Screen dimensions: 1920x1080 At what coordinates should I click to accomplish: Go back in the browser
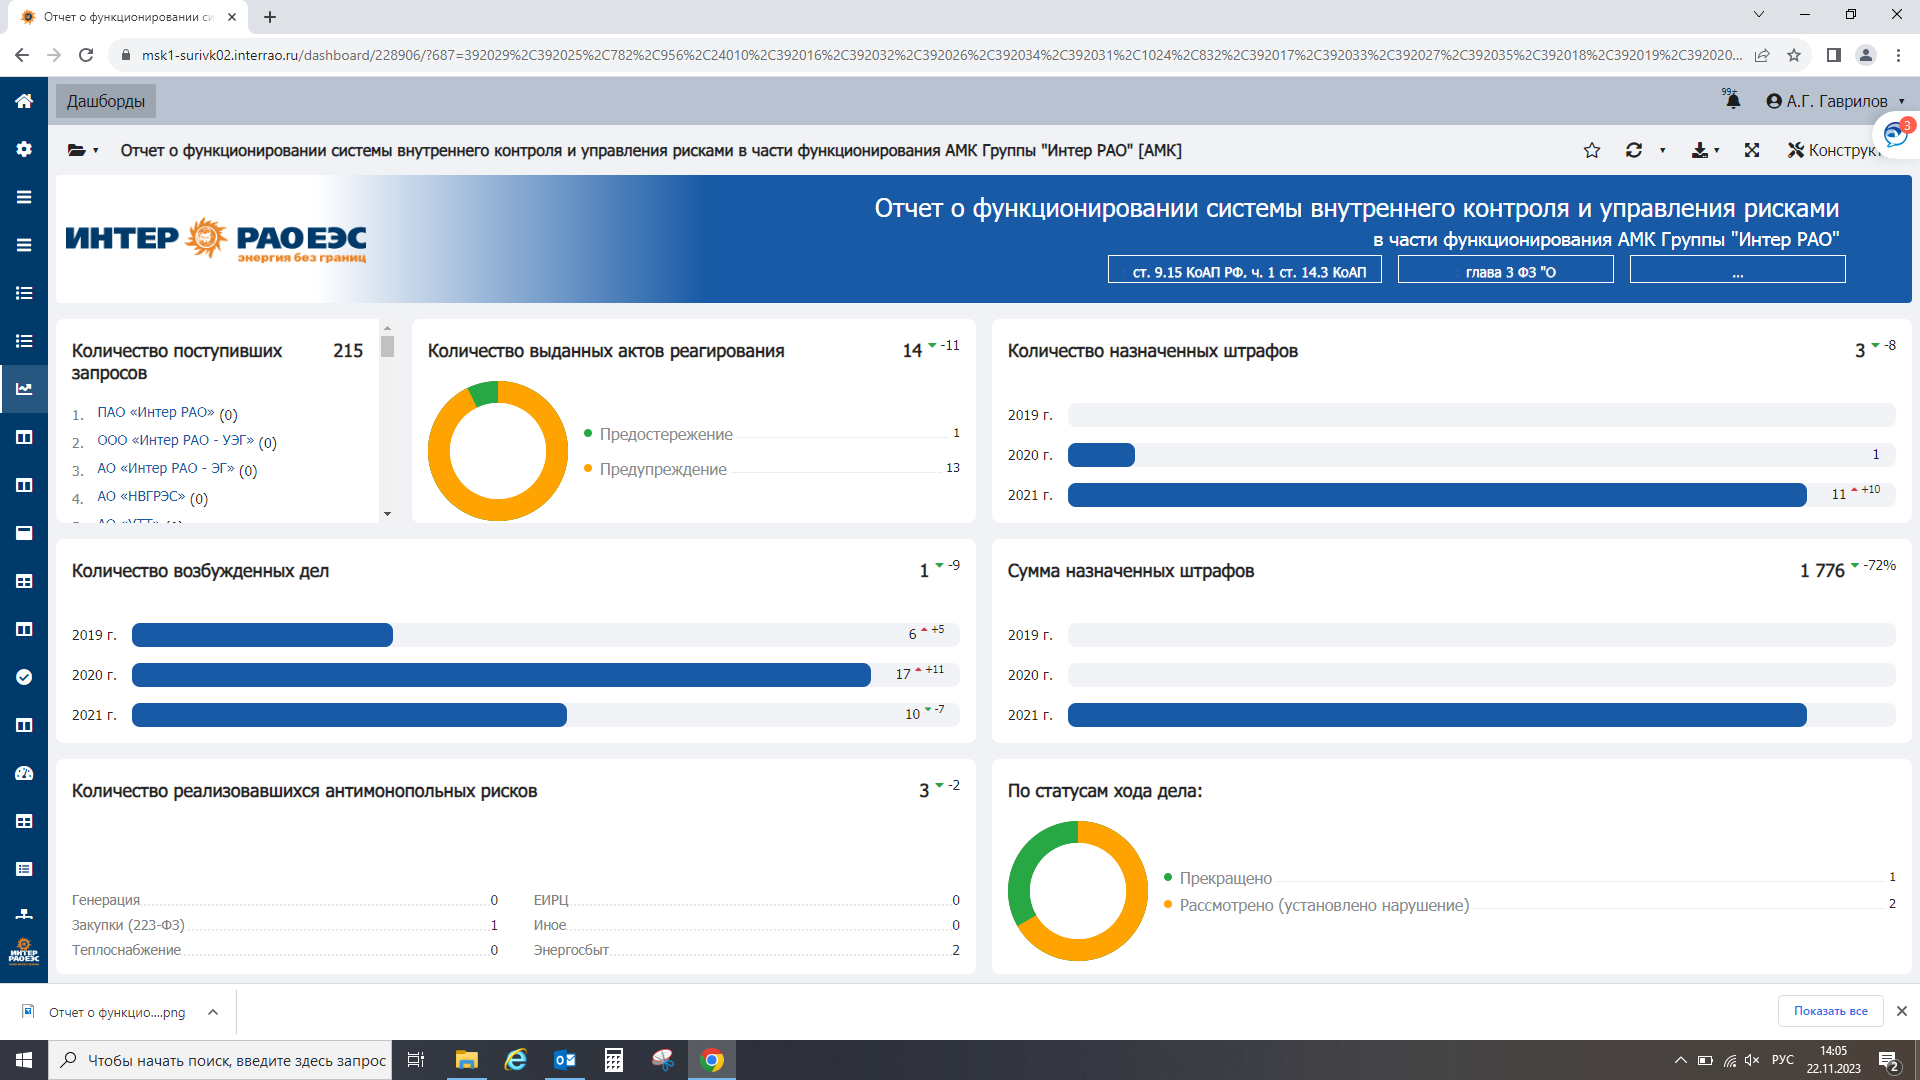pos(22,55)
